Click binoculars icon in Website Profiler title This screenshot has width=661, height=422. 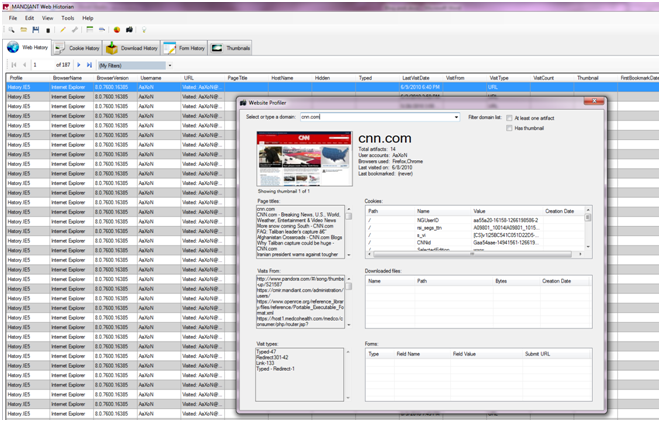[x=243, y=103]
